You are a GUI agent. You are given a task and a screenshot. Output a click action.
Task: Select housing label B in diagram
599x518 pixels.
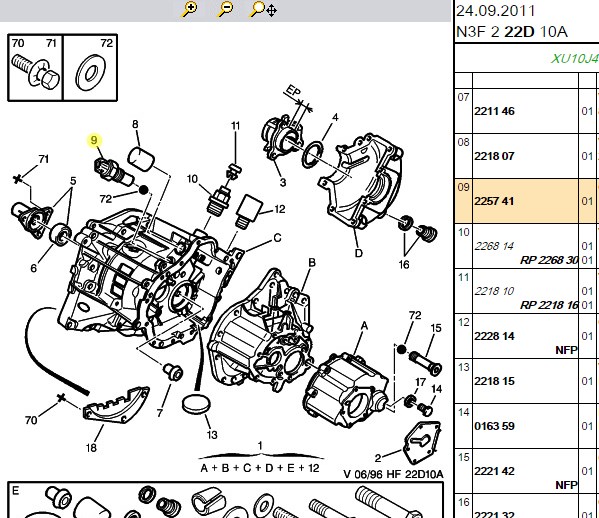point(312,263)
